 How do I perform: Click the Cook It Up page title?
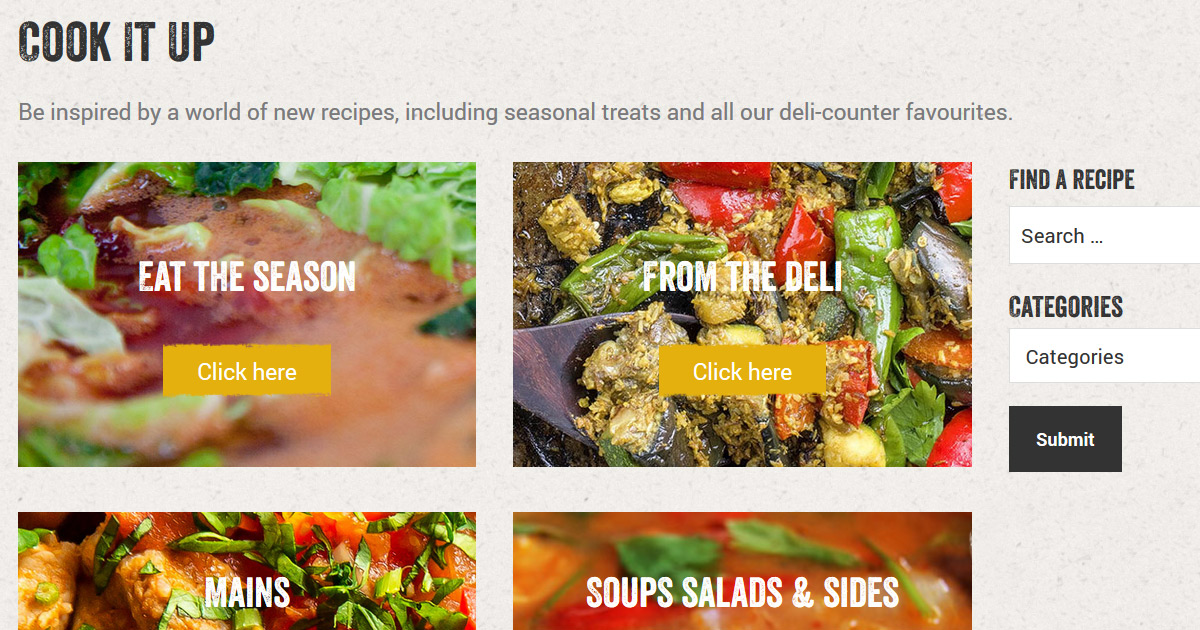click(117, 43)
